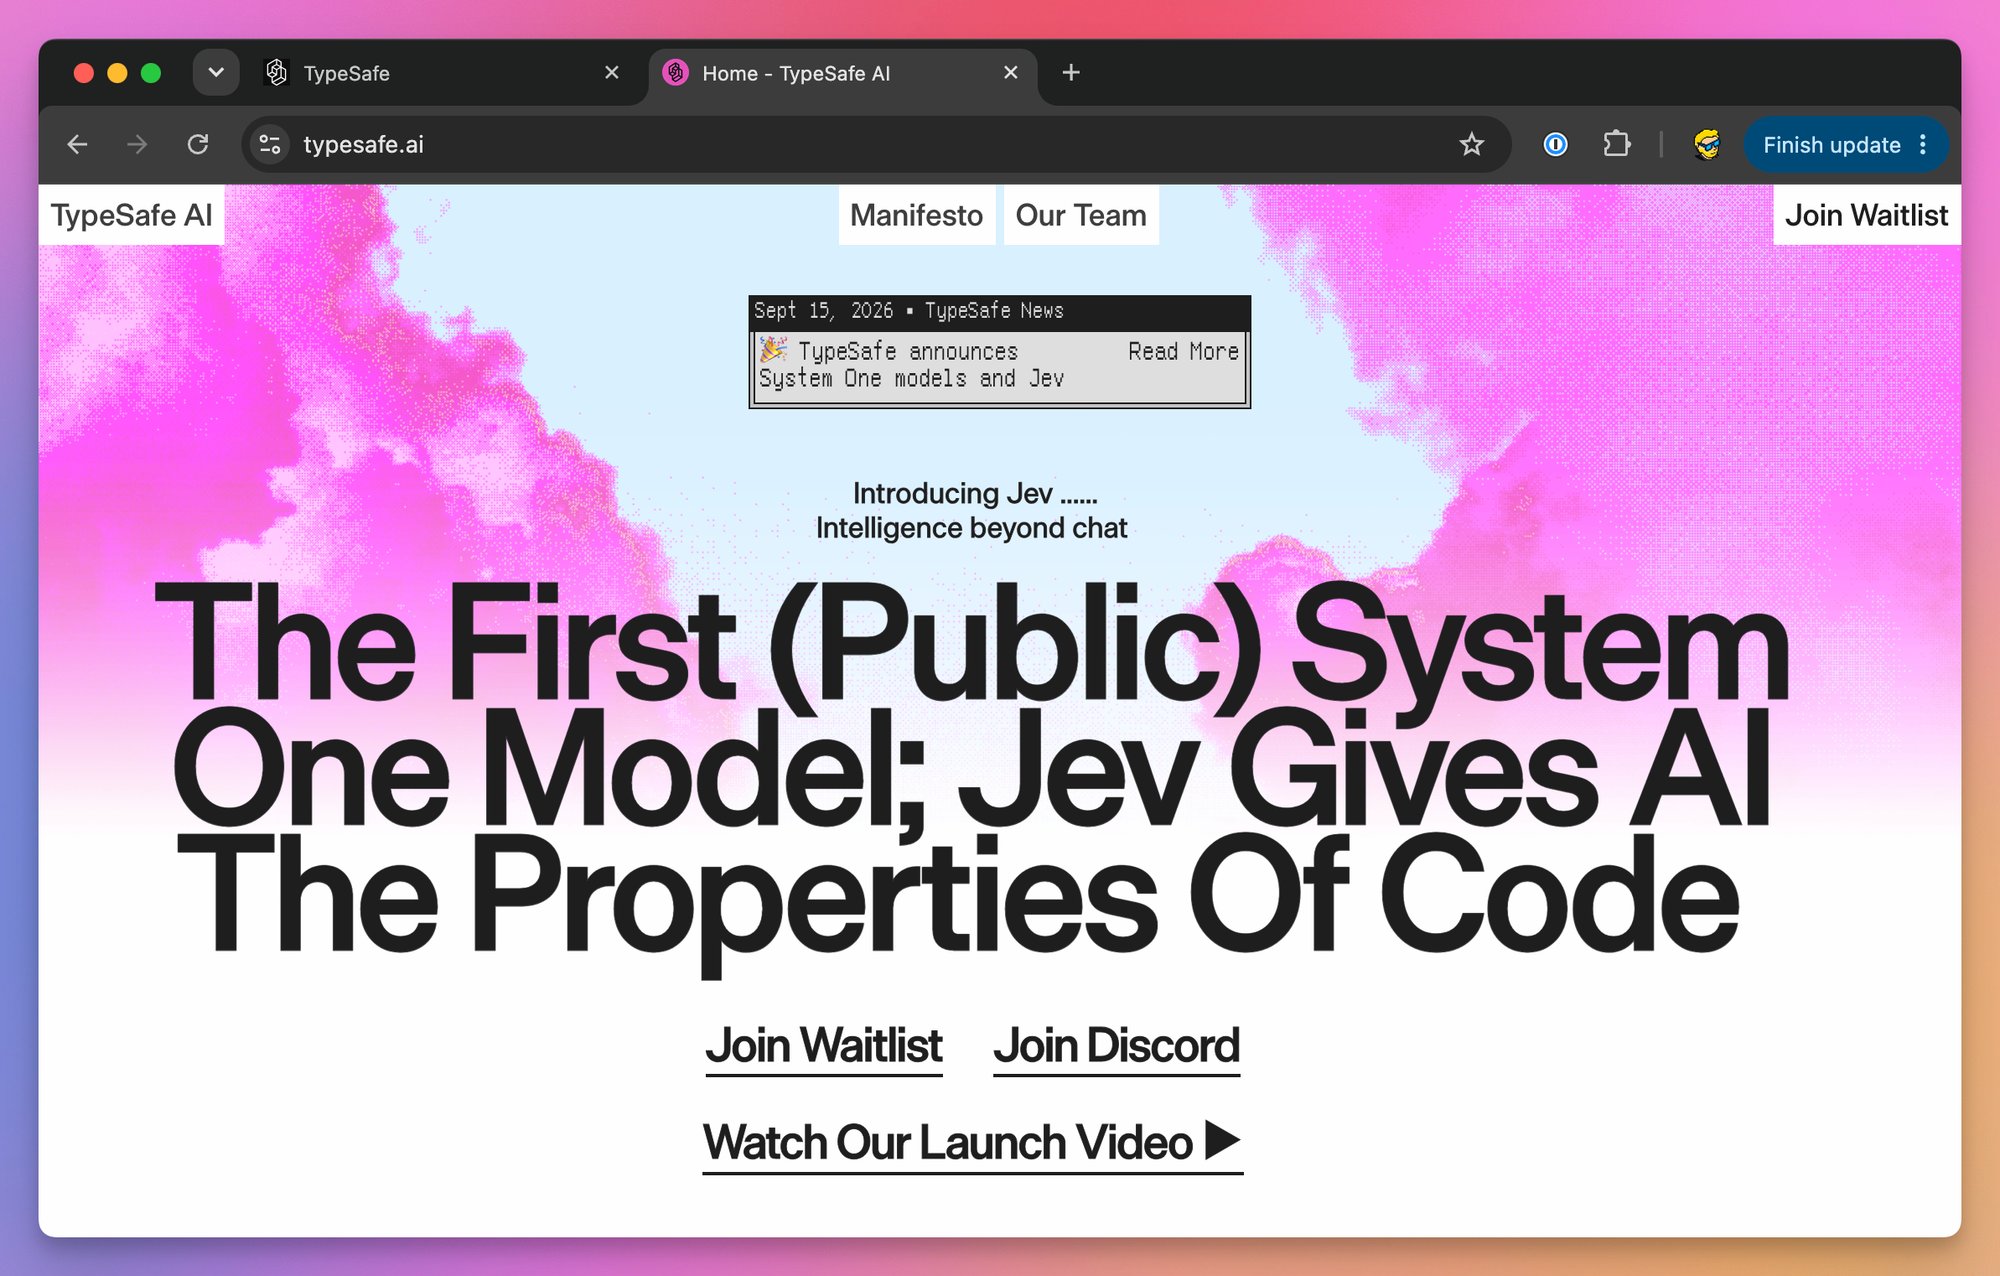Open the Manifesto nav item

pos(916,215)
